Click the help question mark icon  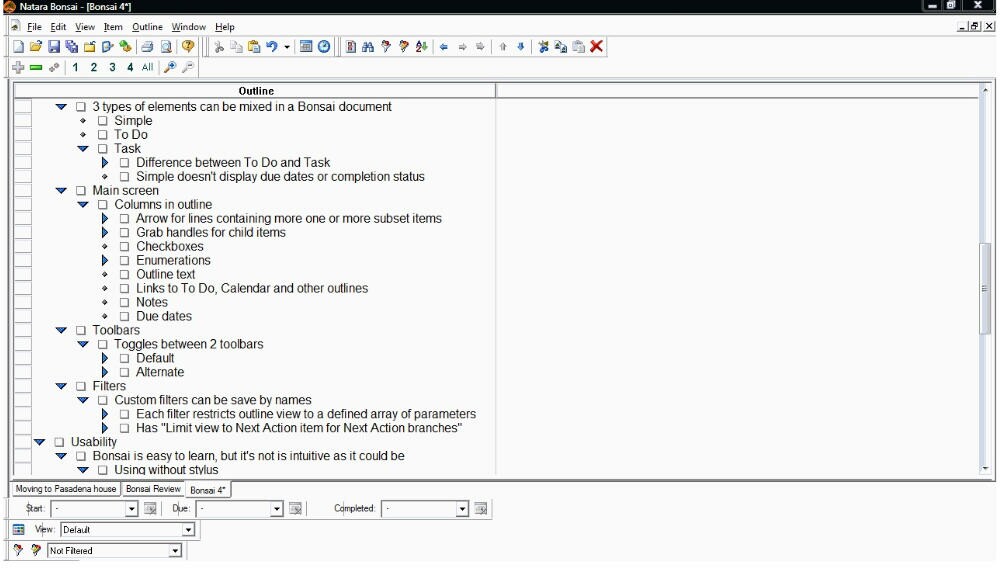(x=188, y=47)
